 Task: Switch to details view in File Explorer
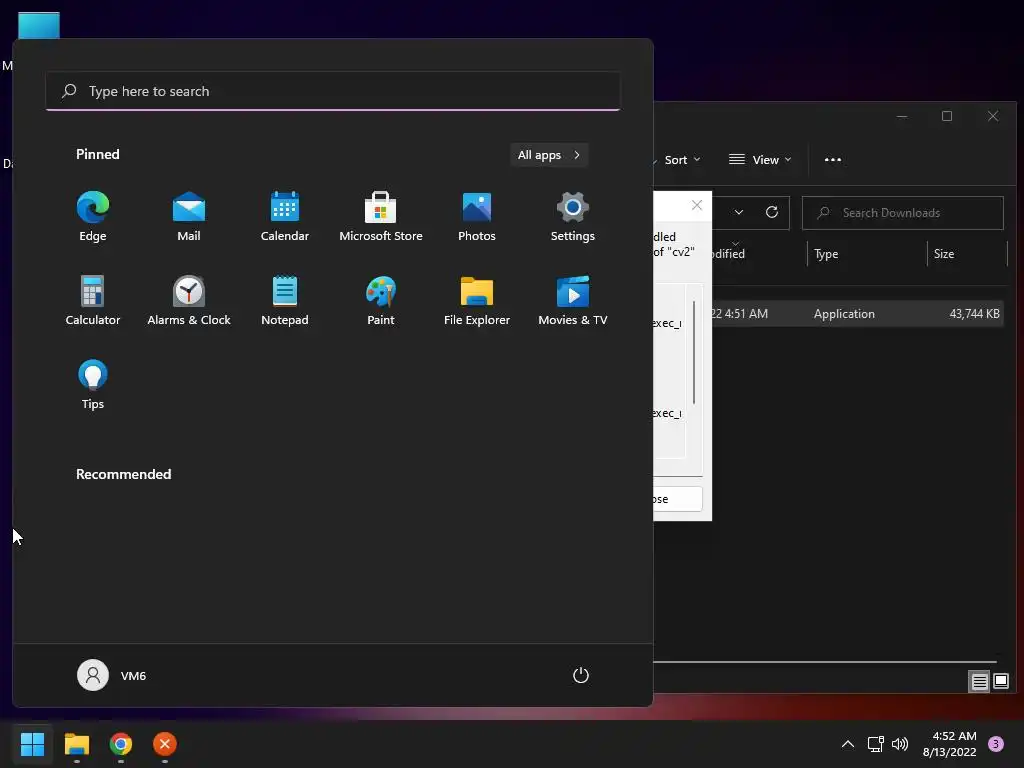[x=979, y=682]
